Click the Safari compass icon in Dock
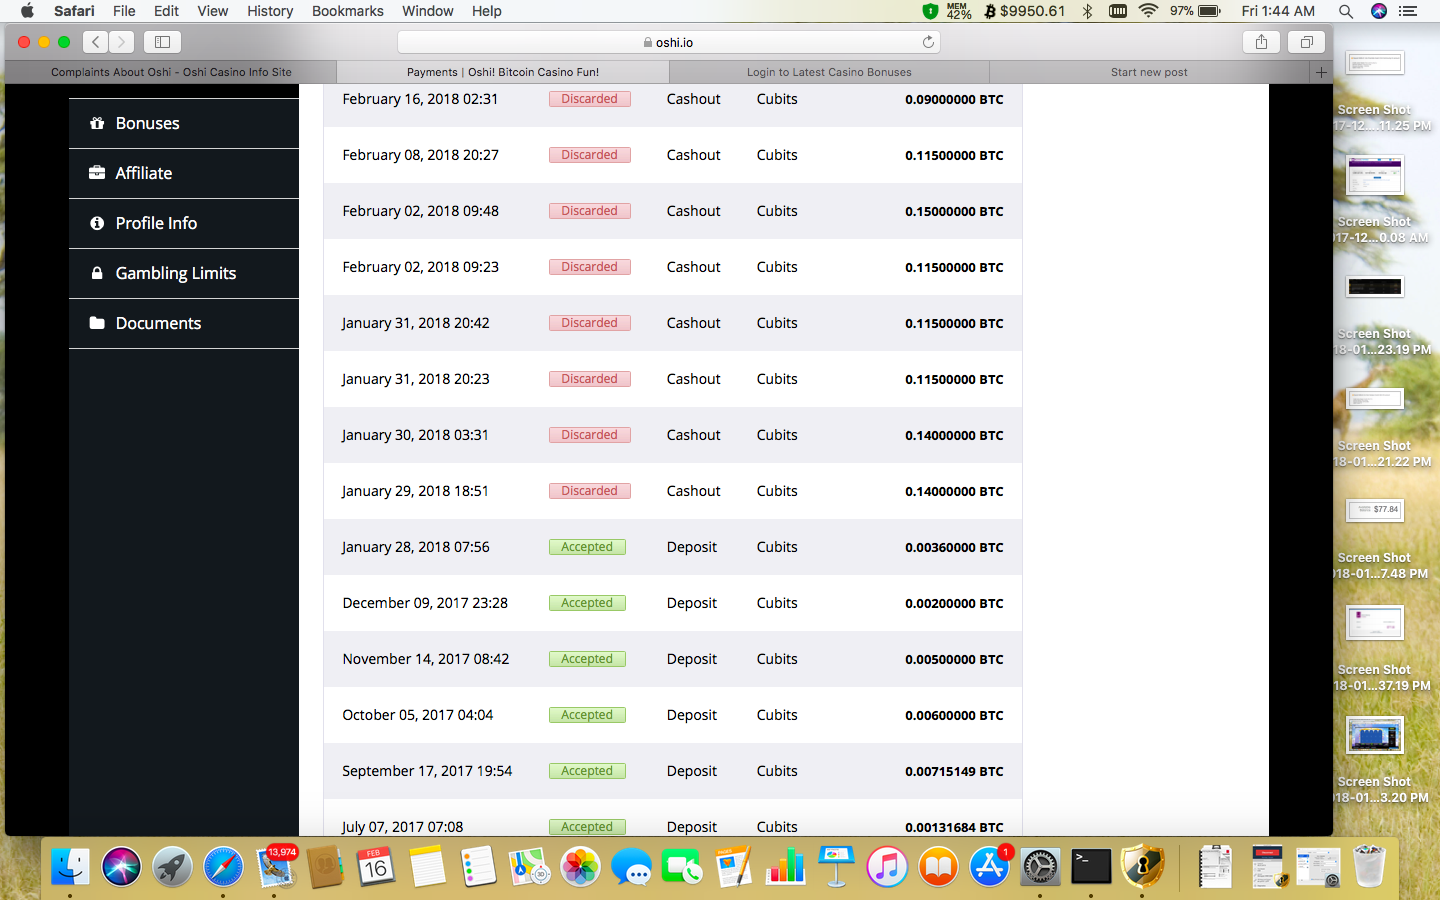Screen dimensions: 1440x900 coord(223,867)
